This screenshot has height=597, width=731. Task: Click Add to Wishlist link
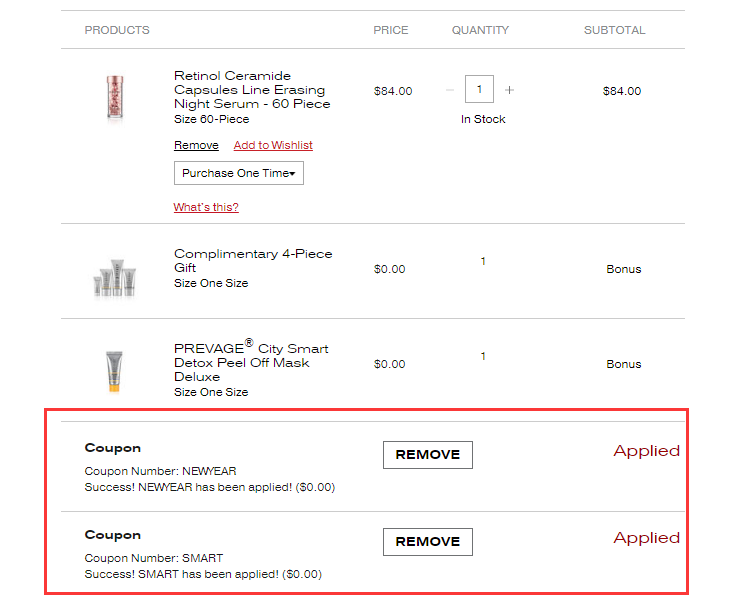pos(273,145)
